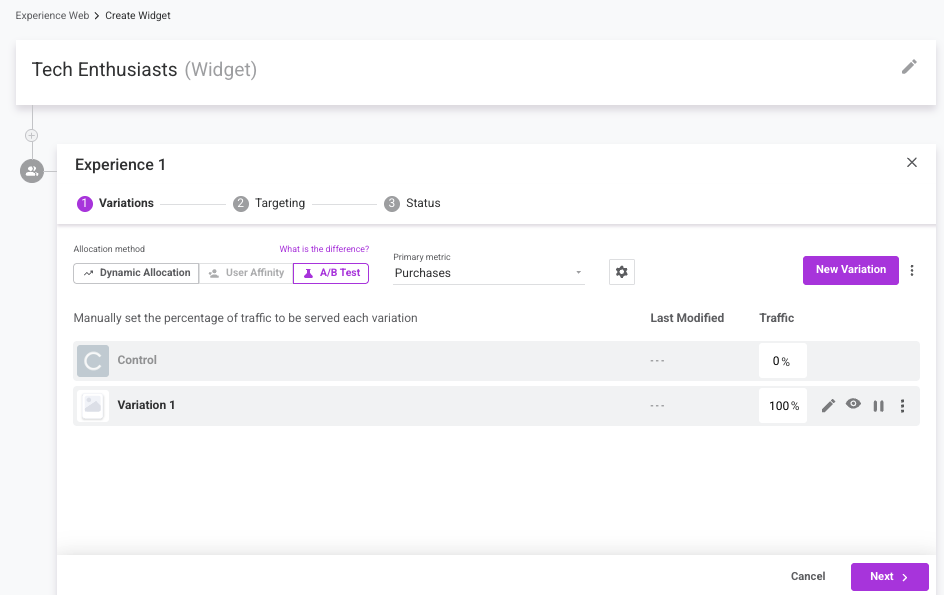Open the Variation 1 kebab menu
Image resolution: width=944 pixels, height=595 pixels.
pyautogui.click(x=902, y=406)
